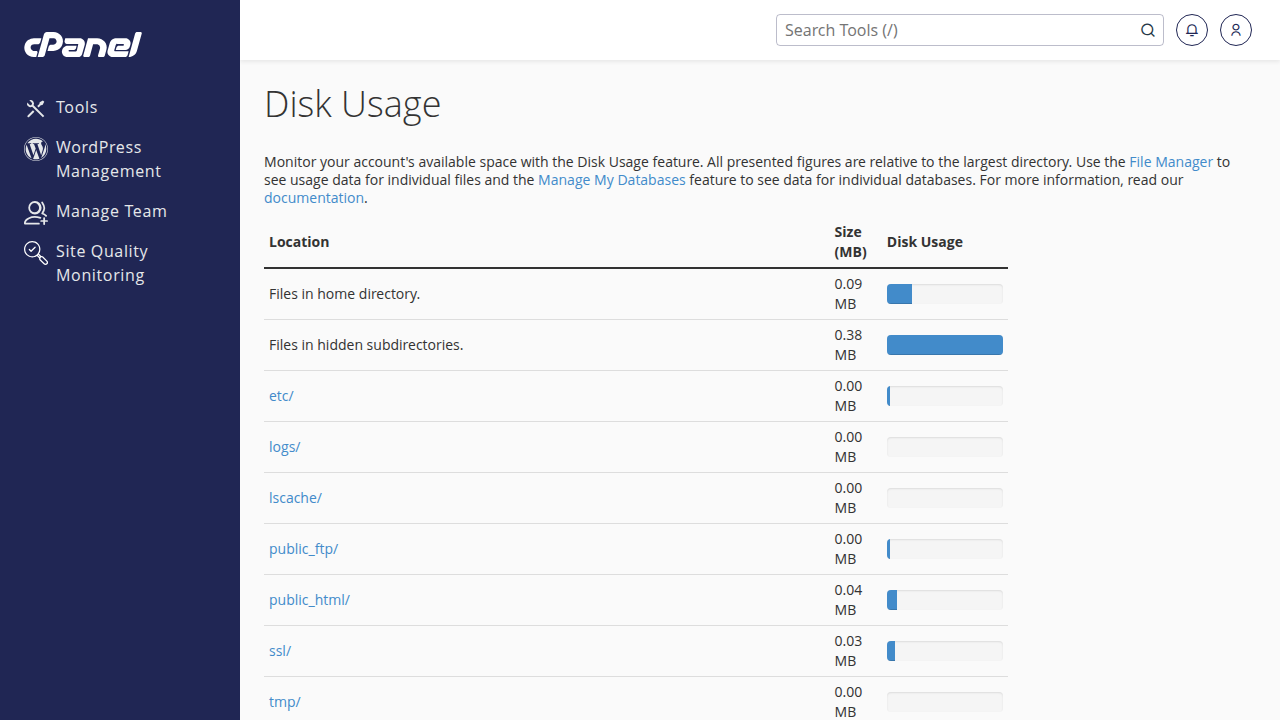Click the Tools wrench icon
The height and width of the screenshot is (720, 1280).
coord(36,108)
